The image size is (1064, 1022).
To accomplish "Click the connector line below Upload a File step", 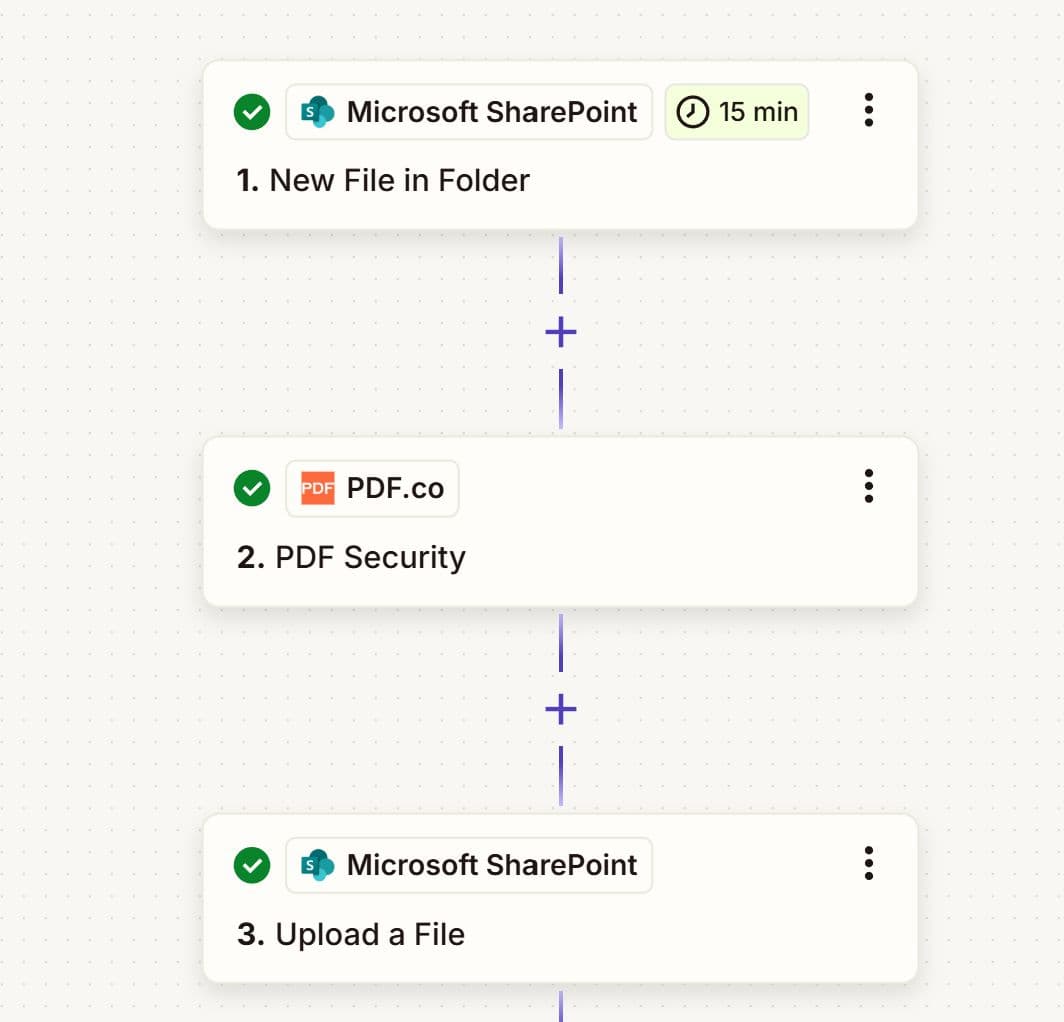I will tap(561, 1006).
